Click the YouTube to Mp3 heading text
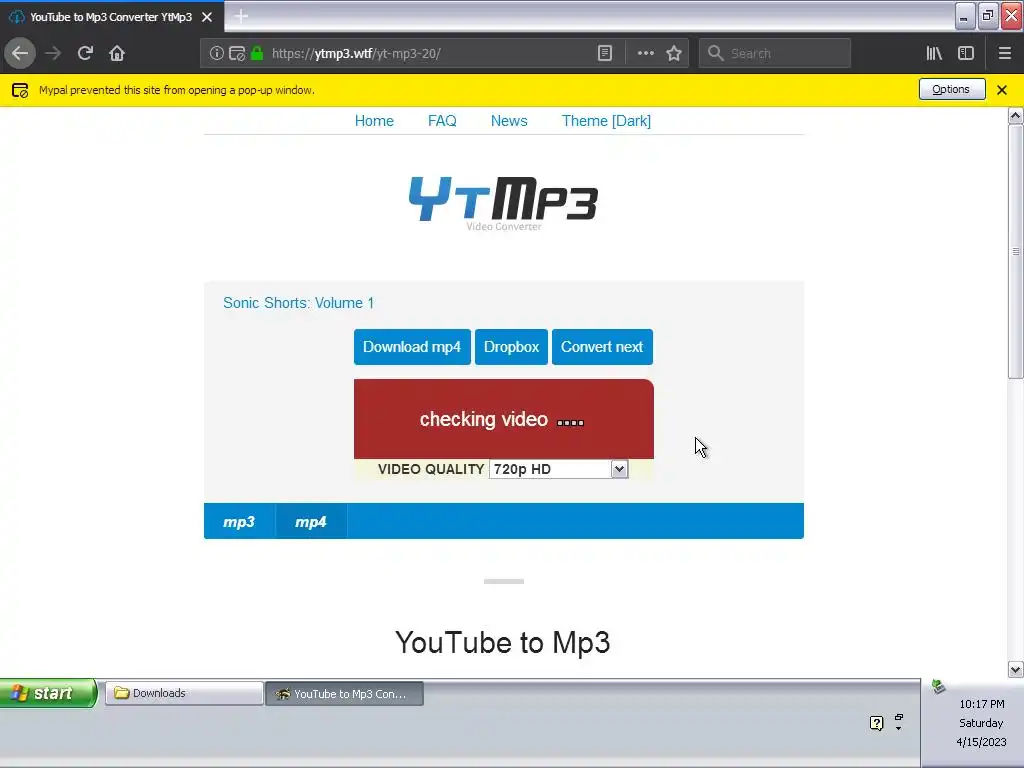The image size is (1024, 768). click(503, 642)
